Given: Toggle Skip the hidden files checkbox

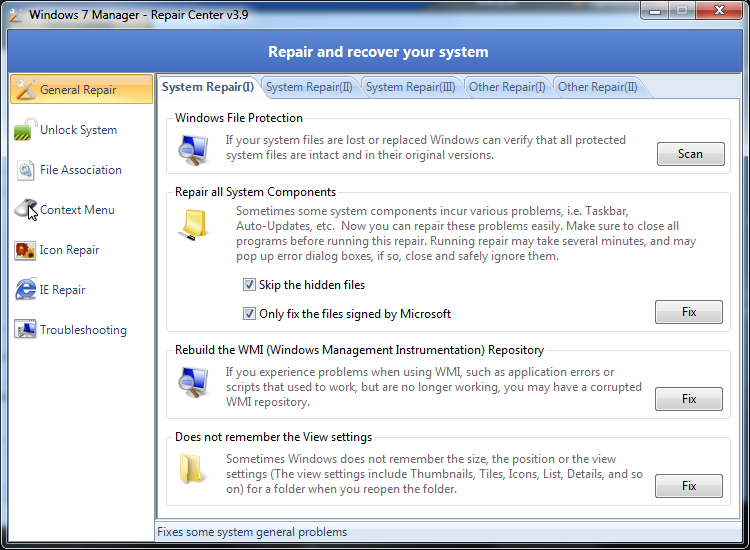Looking at the screenshot, I should click(x=249, y=285).
